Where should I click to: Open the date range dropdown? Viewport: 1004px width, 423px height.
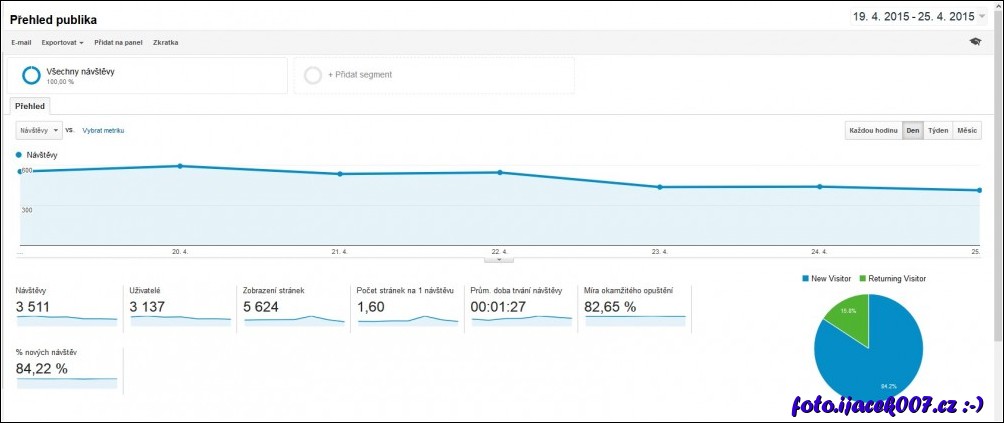pos(918,17)
